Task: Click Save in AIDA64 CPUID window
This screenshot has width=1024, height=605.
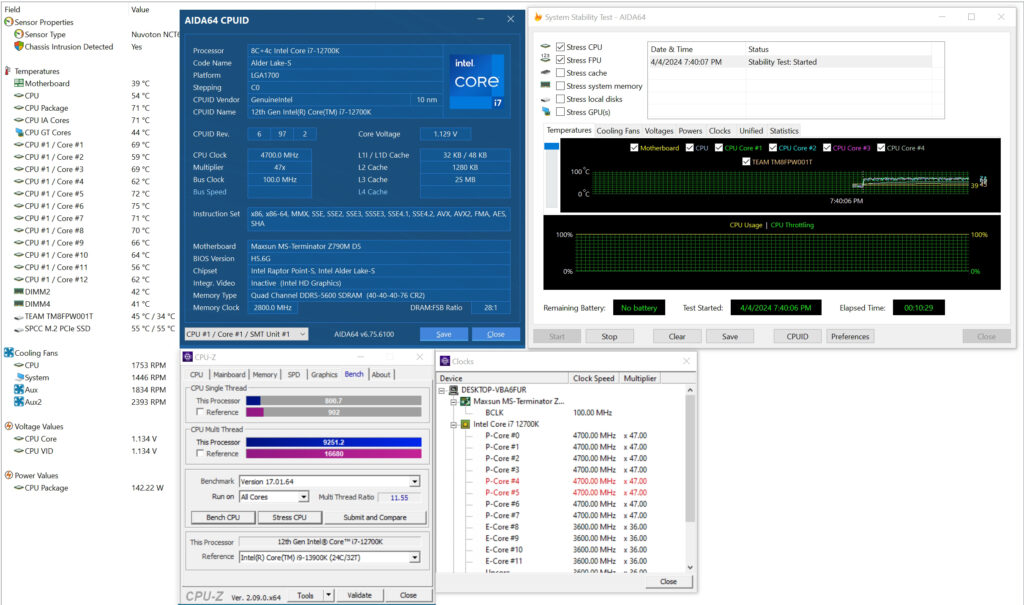Action: [444, 334]
